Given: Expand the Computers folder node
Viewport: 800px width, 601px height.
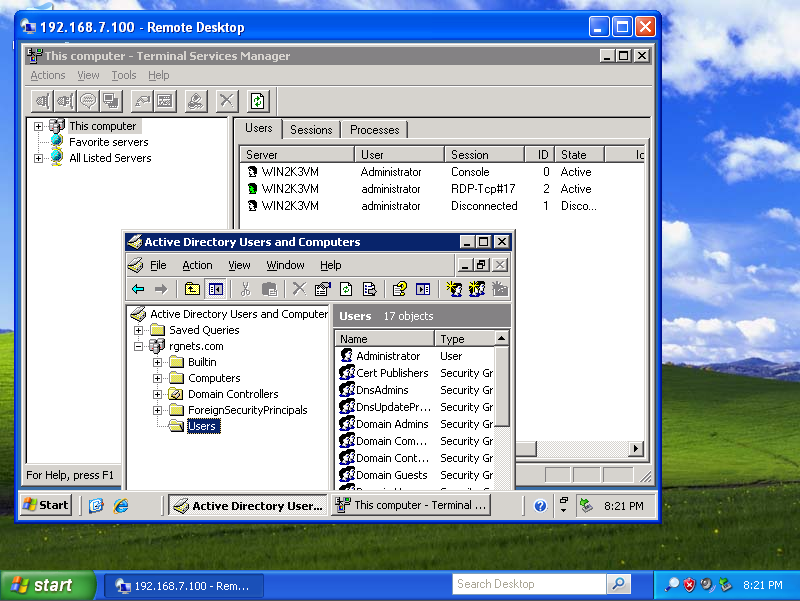Looking at the screenshot, I should click(157, 379).
